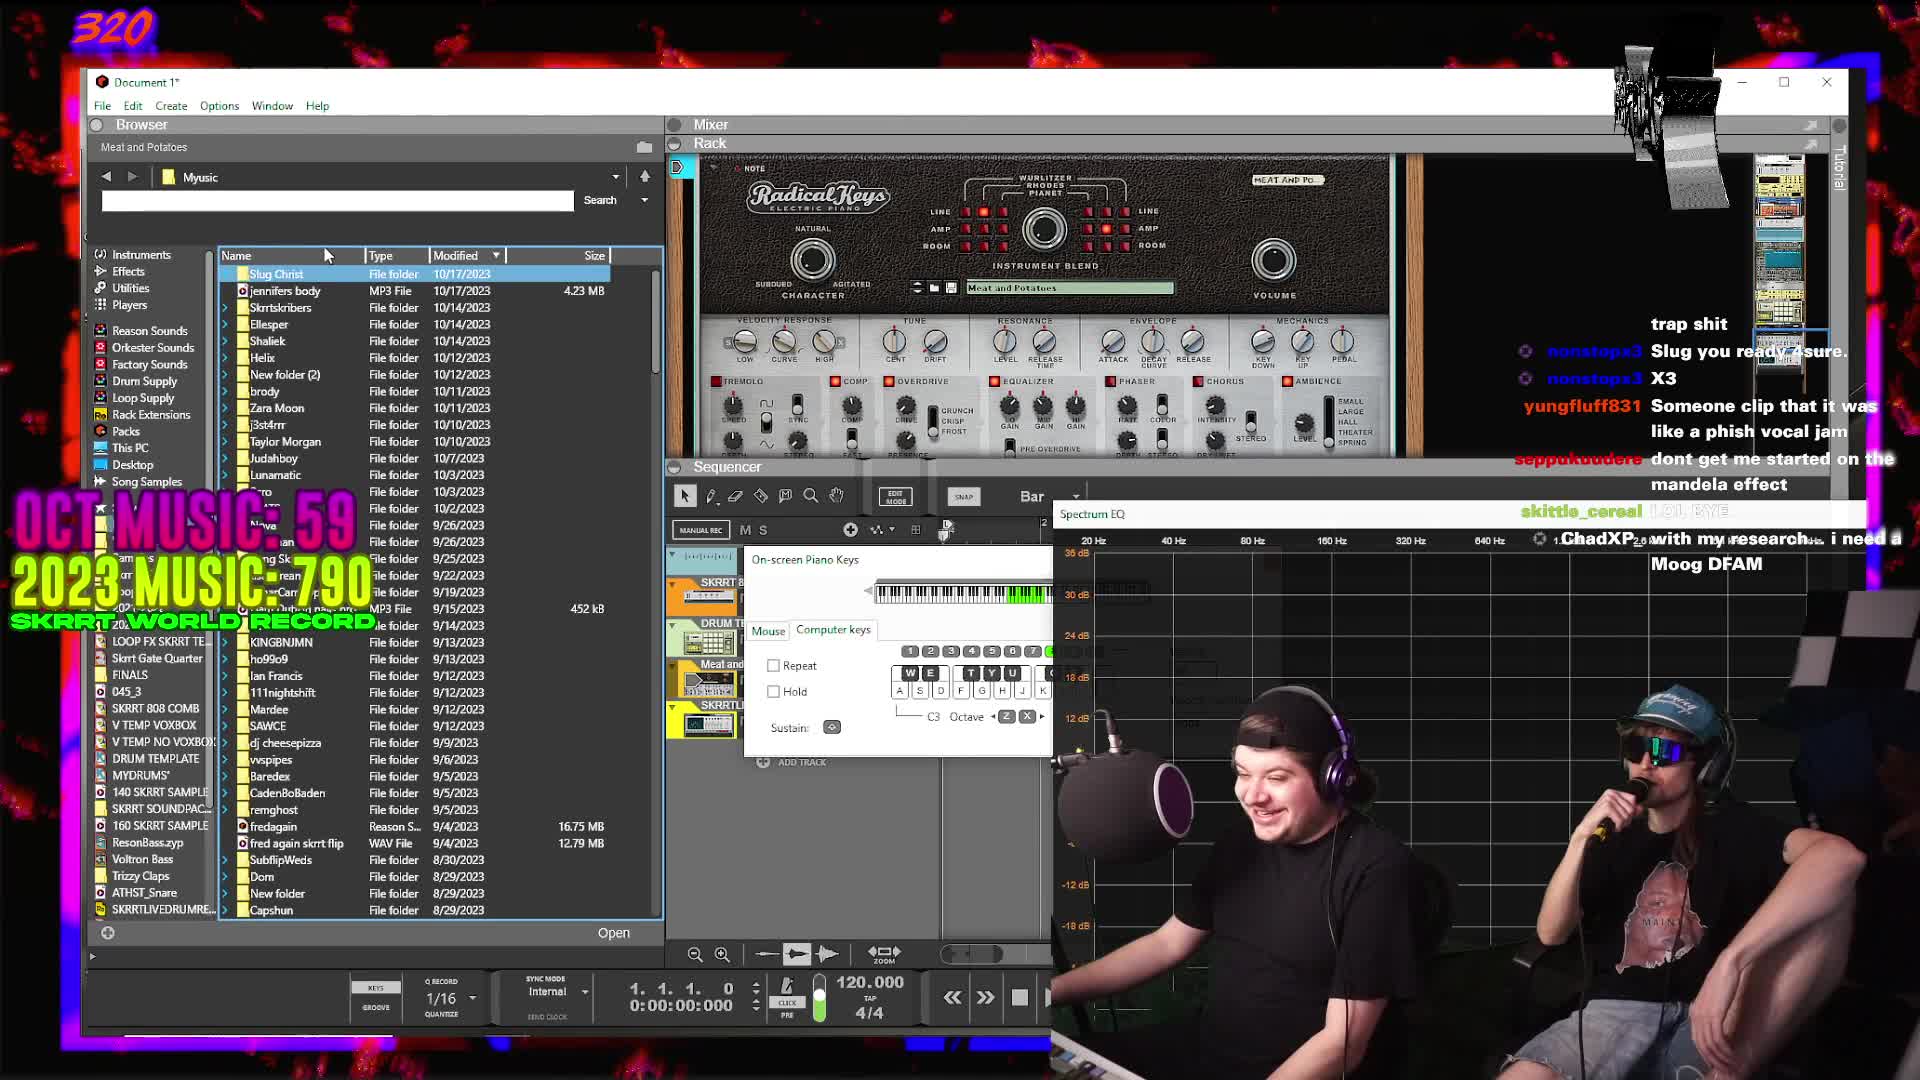Viewport: 1920px width, 1080px height.
Task: Switch to the Computer keys tab
Action: 833,630
